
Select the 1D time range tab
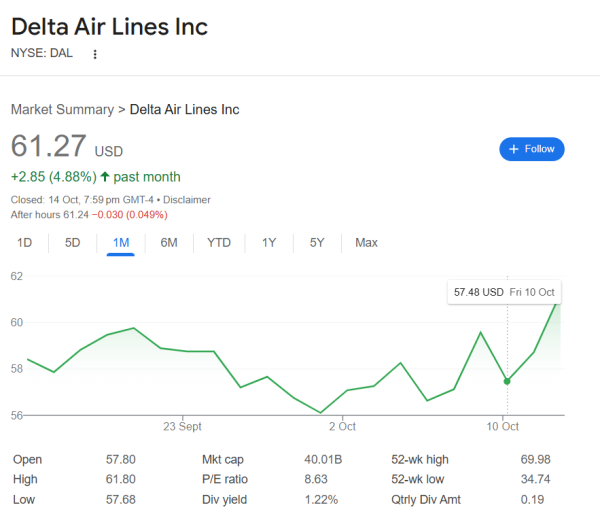click(x=25, y=242)
